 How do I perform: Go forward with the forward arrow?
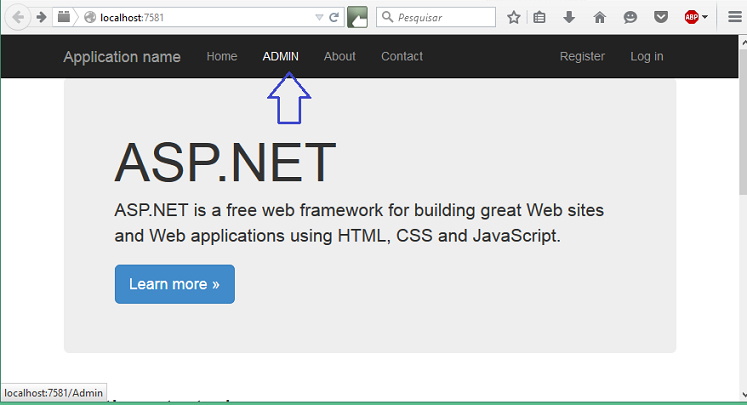41,18
